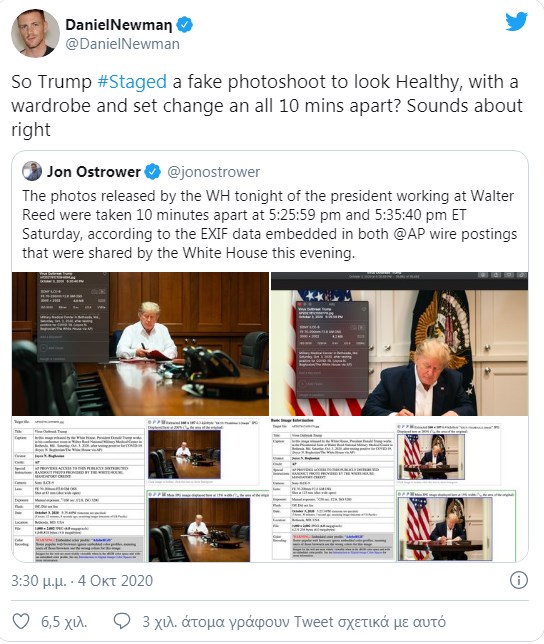Screen dimensions: 544x644
Task: Open bottom-right EXIF data screenshot
Action: [399, 490]
